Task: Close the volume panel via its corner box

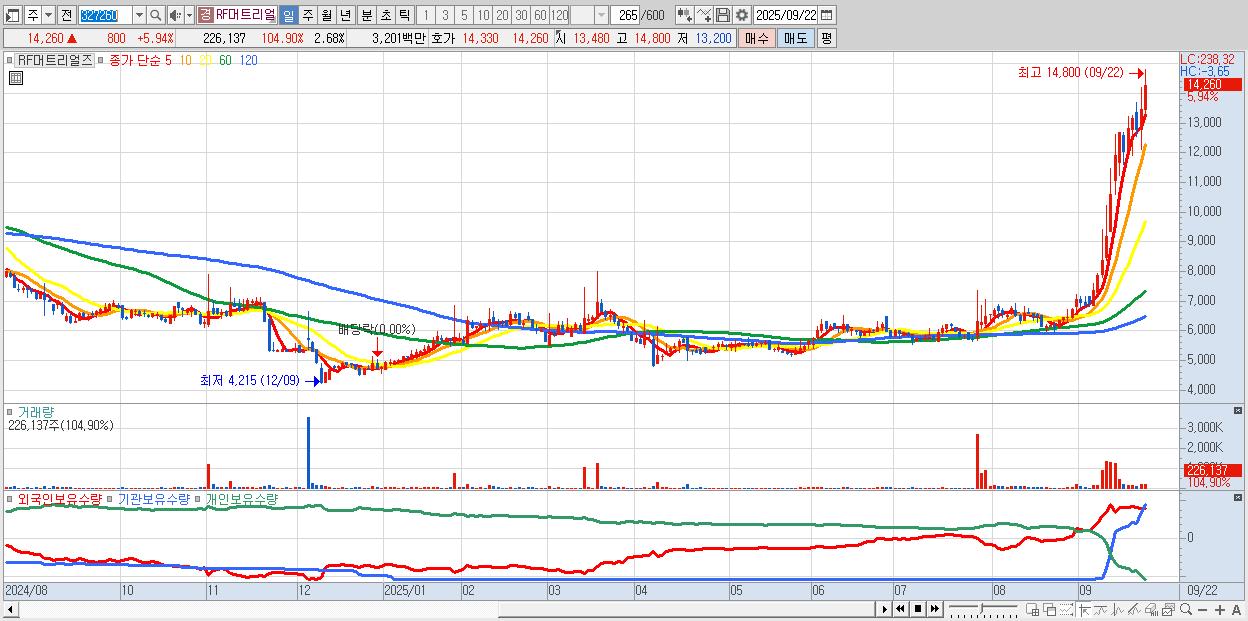Action: point(1238,410)
